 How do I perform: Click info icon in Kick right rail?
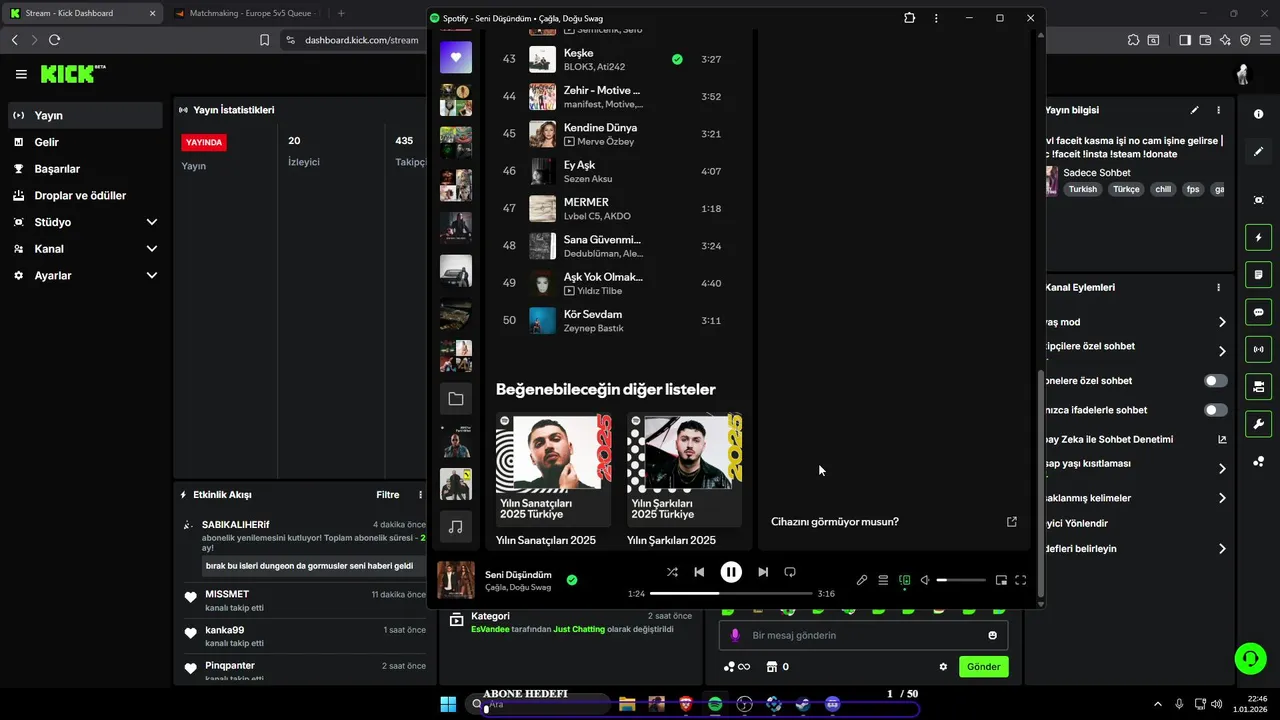1258,114
